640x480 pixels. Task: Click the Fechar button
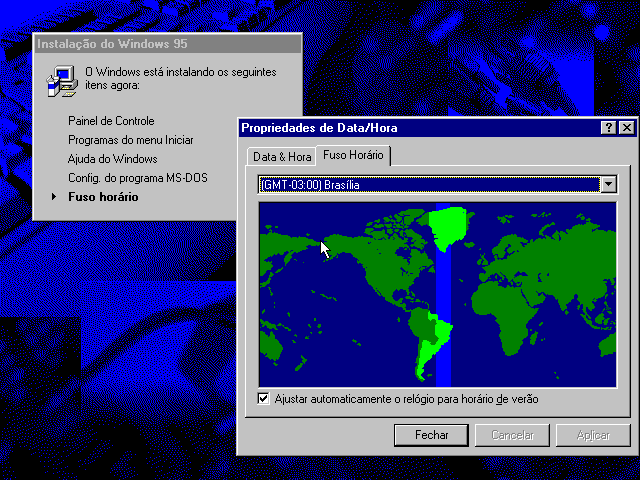coord(431,435)
